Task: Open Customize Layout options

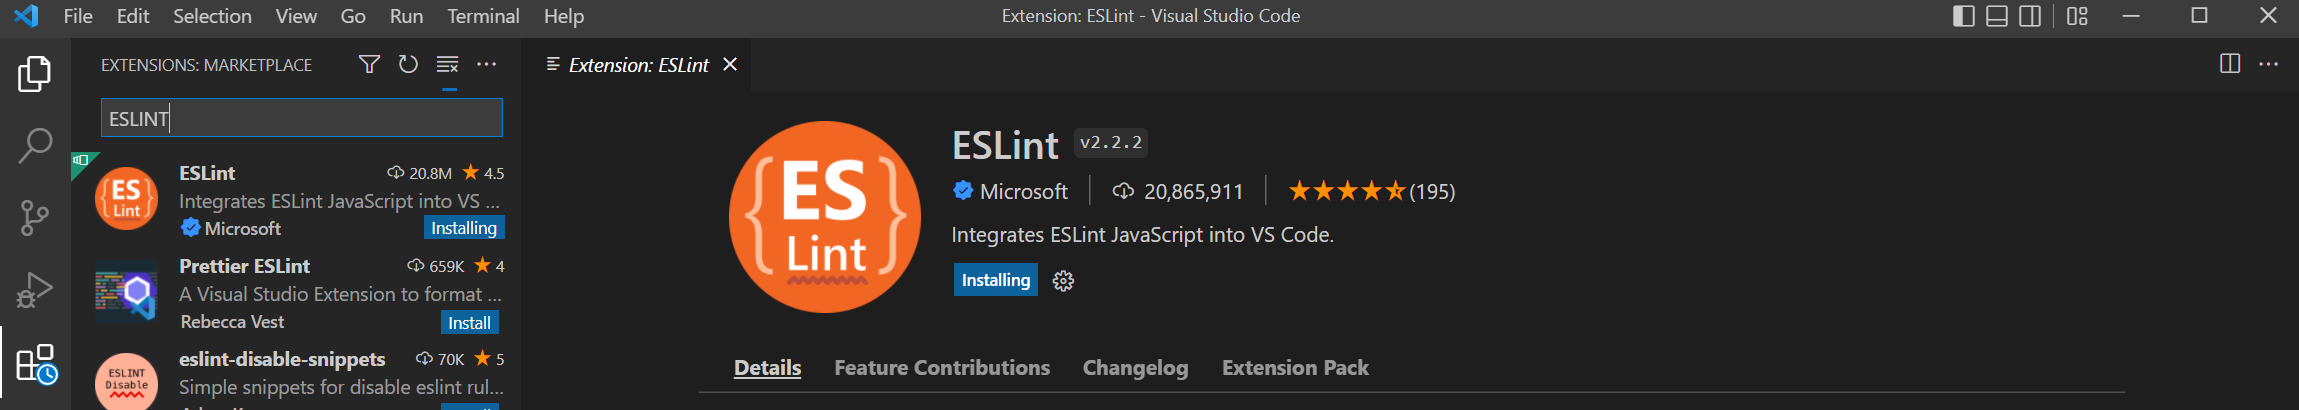Action: tap(2077, 16)
